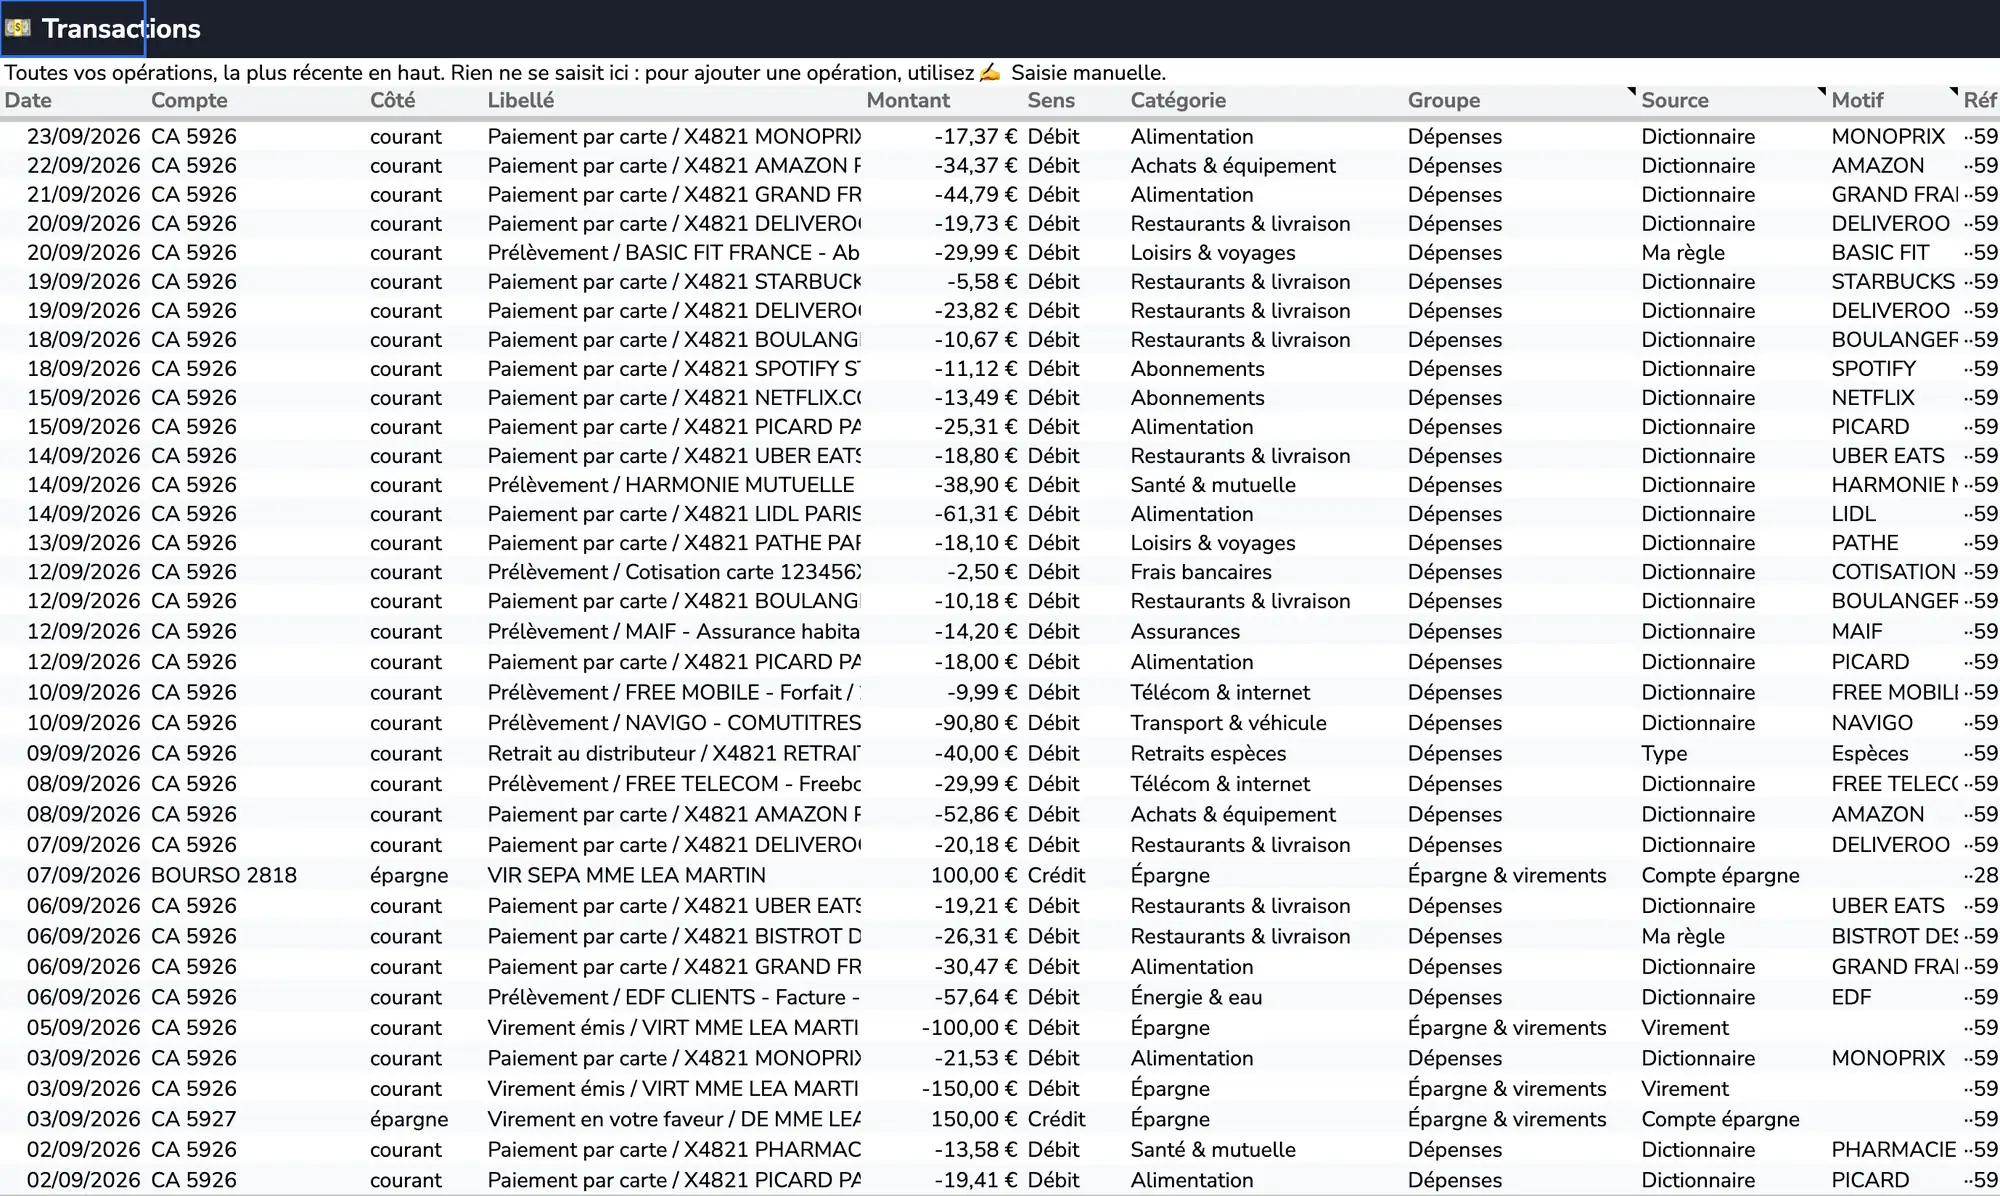The image size is (2000, 1196).
Task: Select the CA 5927 account cell
Action: pyautogui.click(x=194, y=1119)
